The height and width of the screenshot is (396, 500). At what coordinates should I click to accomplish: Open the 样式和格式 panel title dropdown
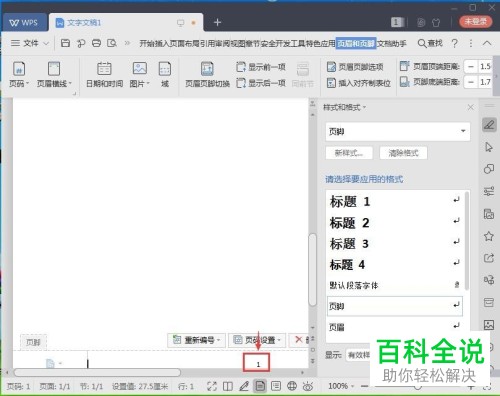coord(345,107)
